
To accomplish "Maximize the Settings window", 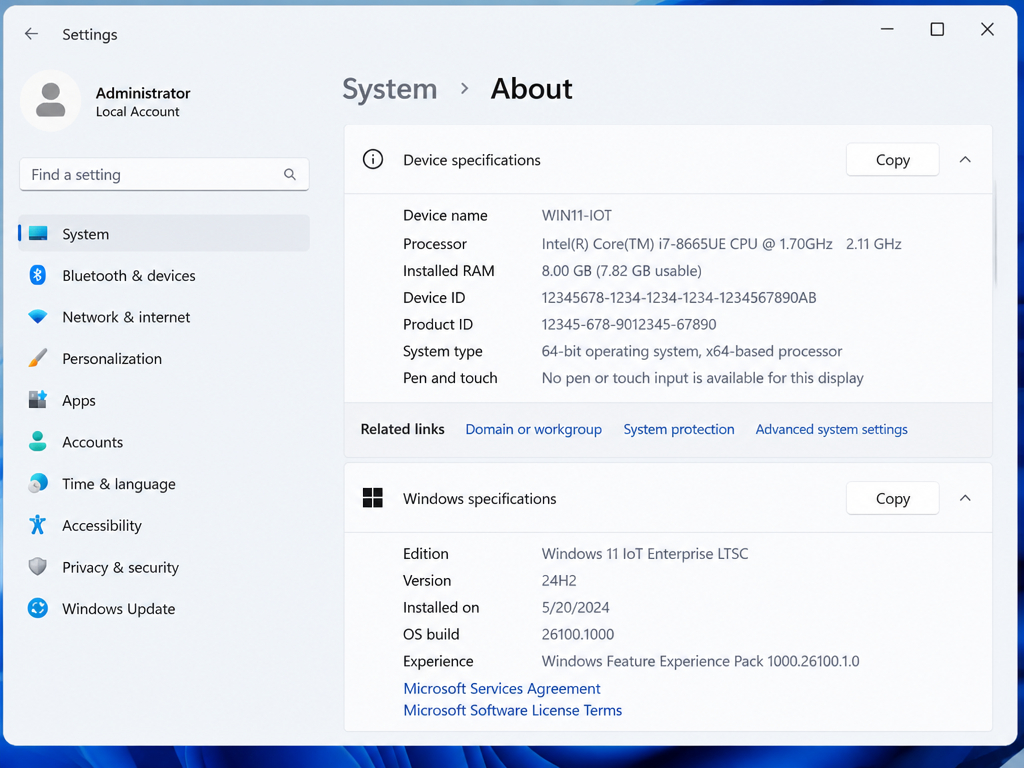I will [x=937, y=29].
